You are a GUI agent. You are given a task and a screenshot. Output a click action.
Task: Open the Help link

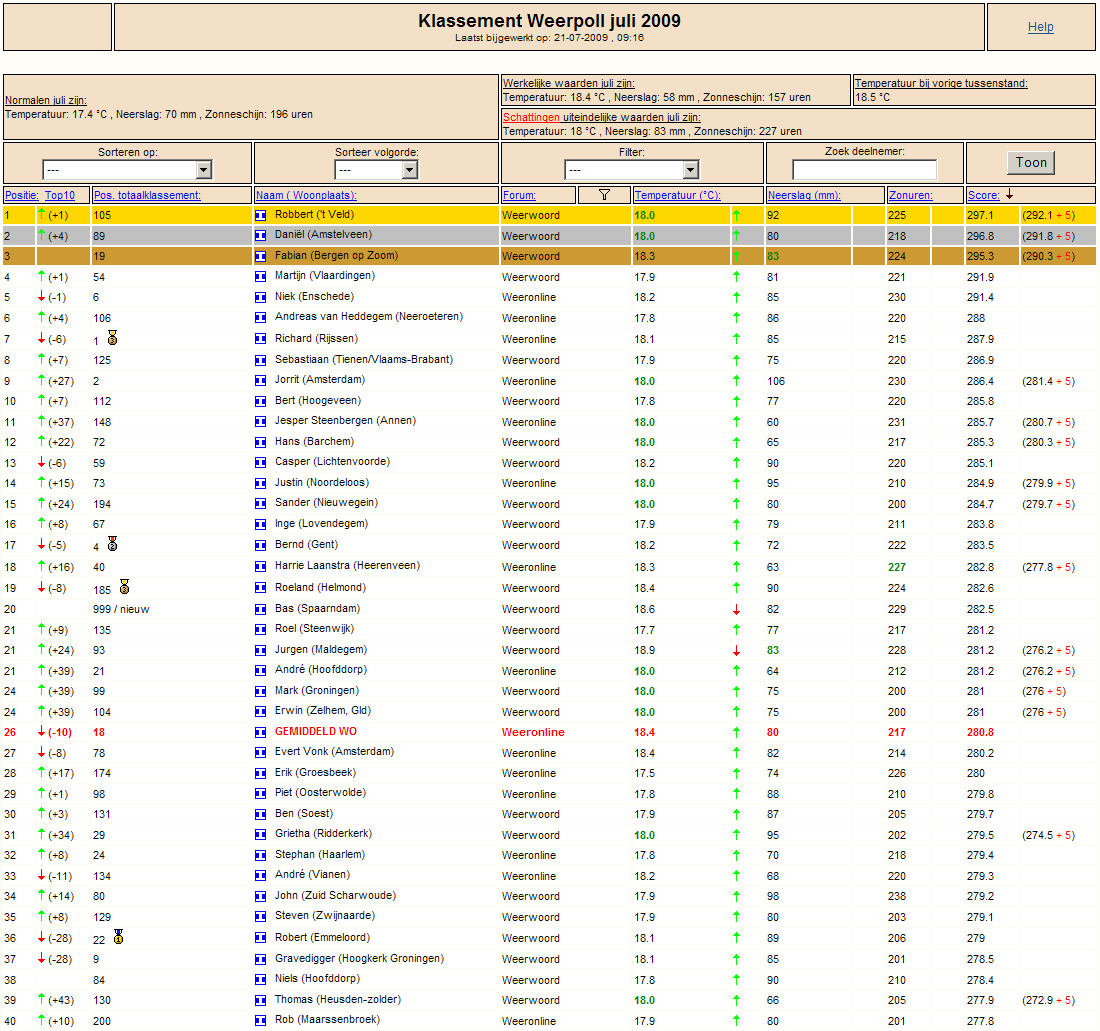tap(1040, 27)
